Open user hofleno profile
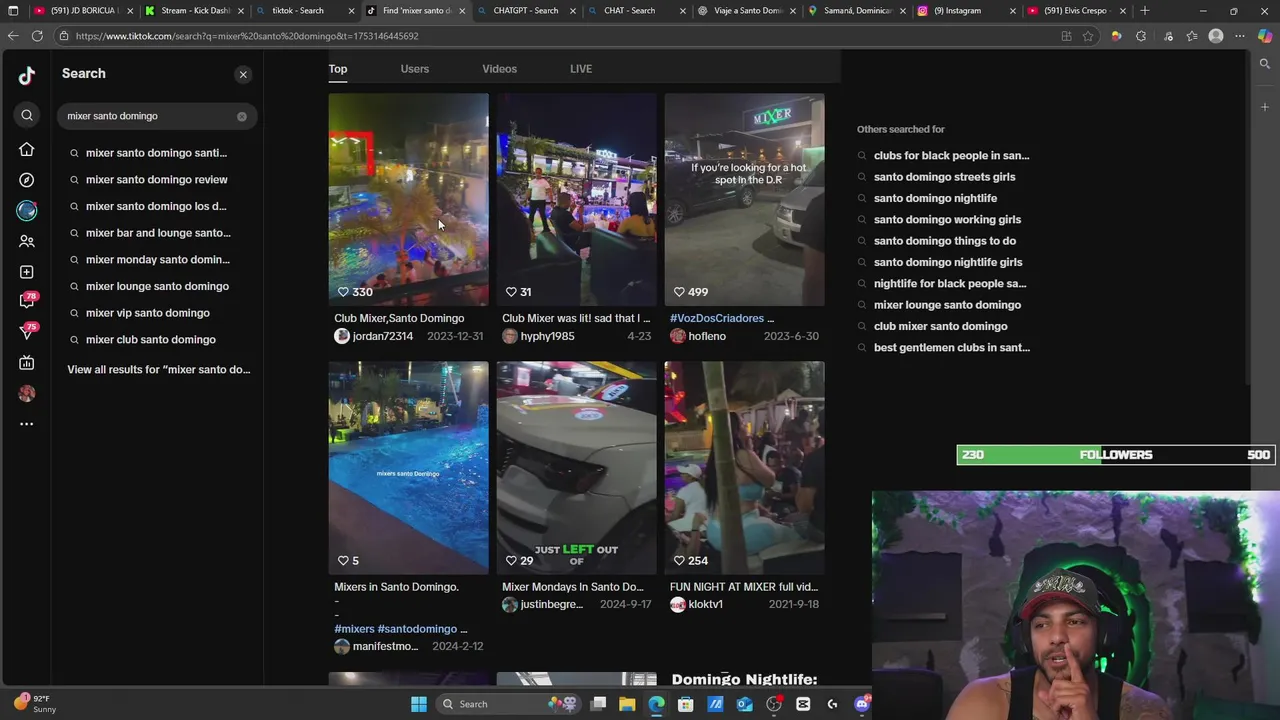This screenshot has height=720, width=1280. pos(707,336)
